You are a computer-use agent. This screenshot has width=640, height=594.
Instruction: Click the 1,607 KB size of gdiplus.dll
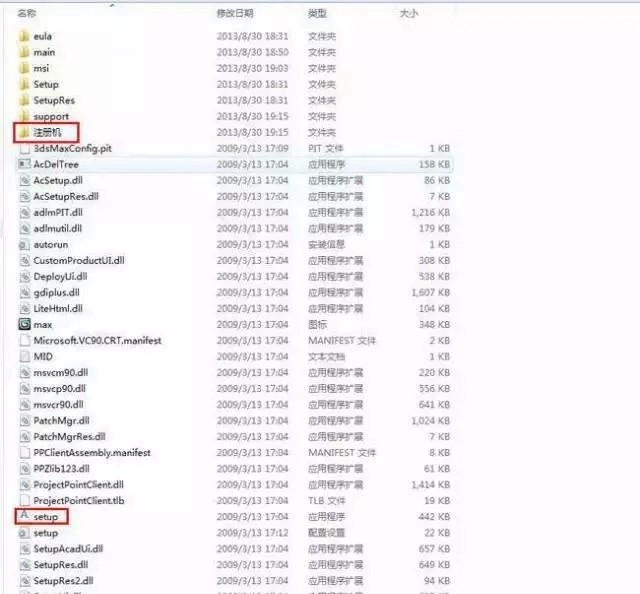pyautogui.click(x=431, y=293)
